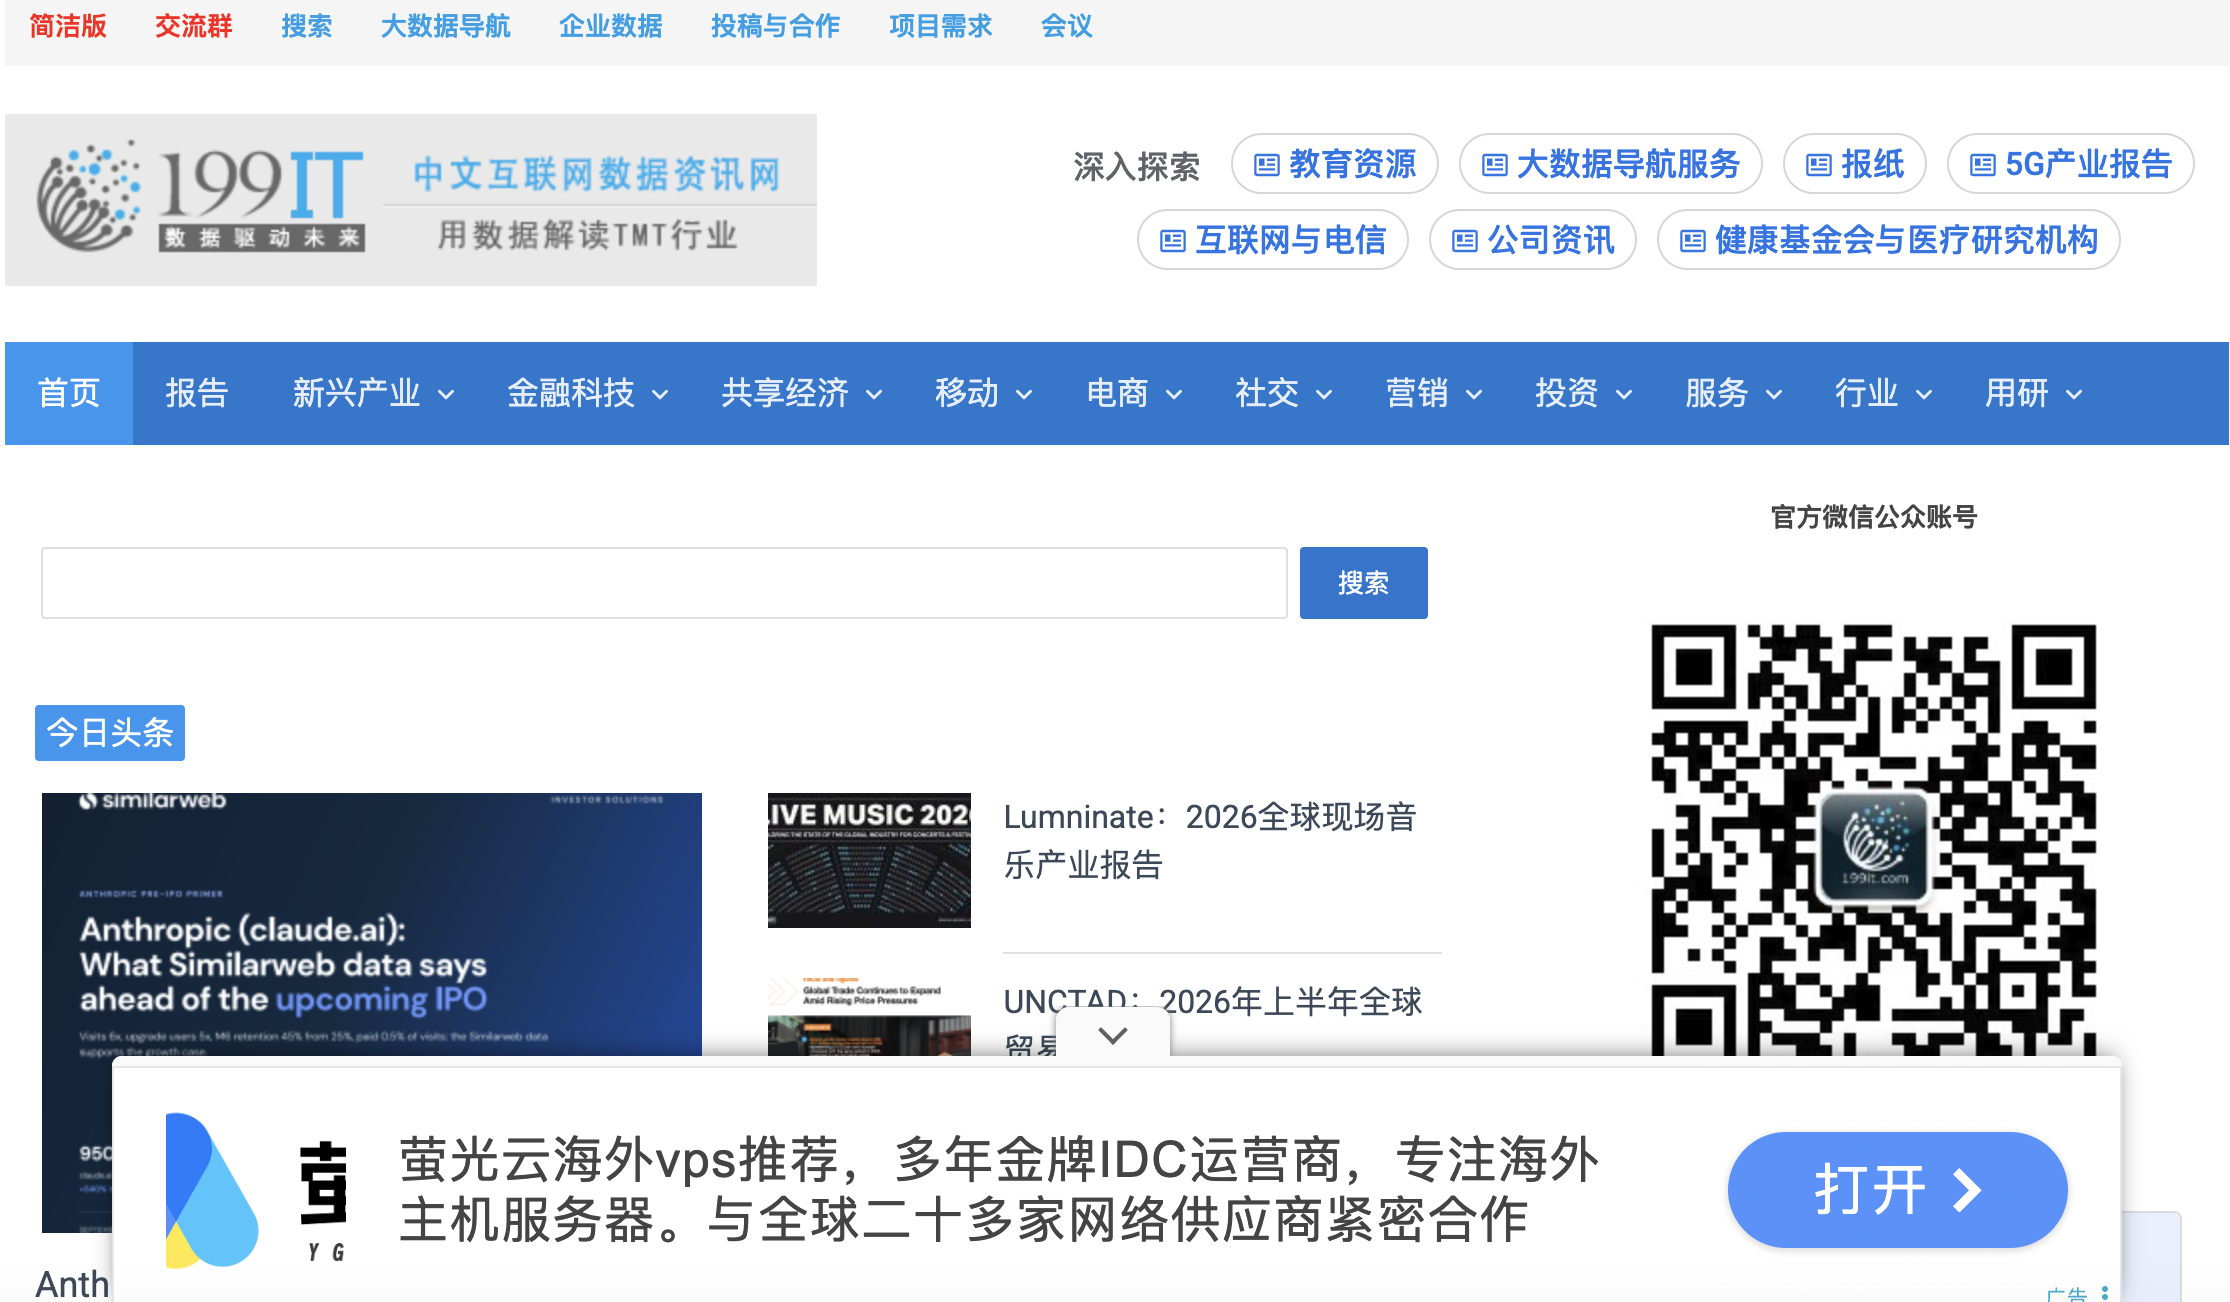This screenshot has height=1302, width=2230.
Task: Click the 199IT site logo banner
Action: [411, 200]
